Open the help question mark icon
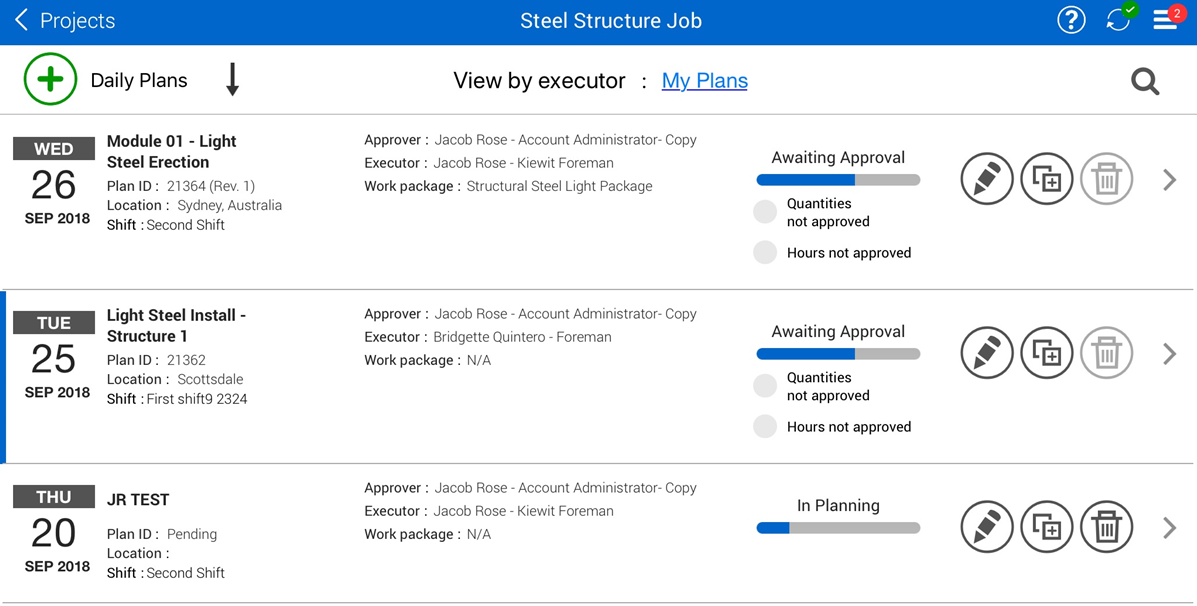The width and height of the screenshot is (1197, 606). (1071, 21)
